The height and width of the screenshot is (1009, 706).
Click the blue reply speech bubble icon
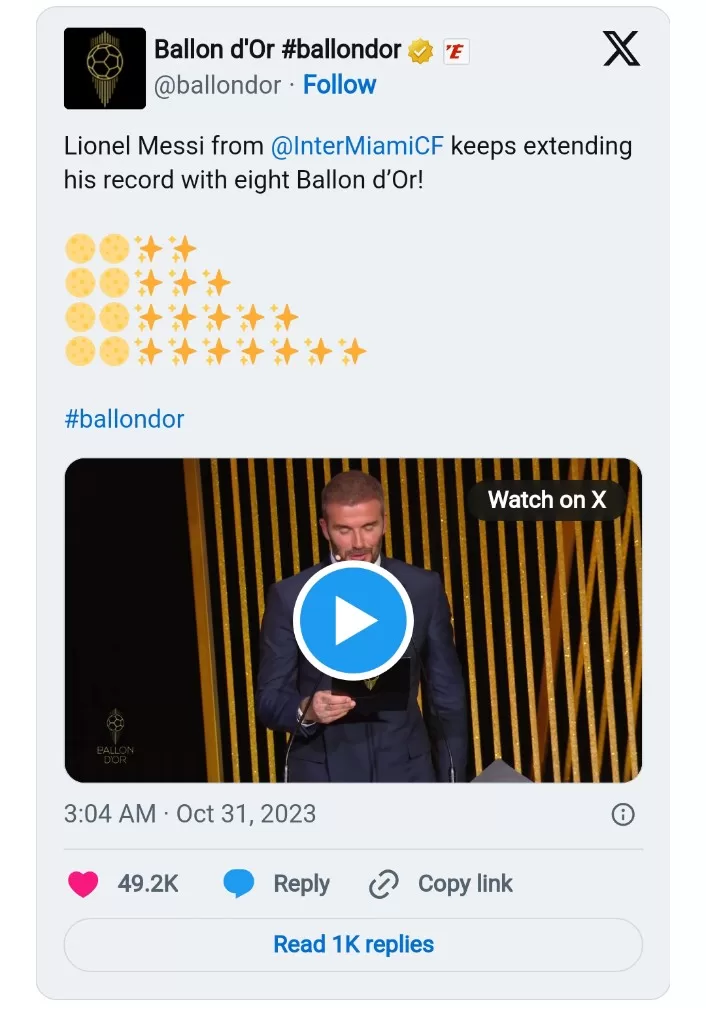(x=239, y=884)
